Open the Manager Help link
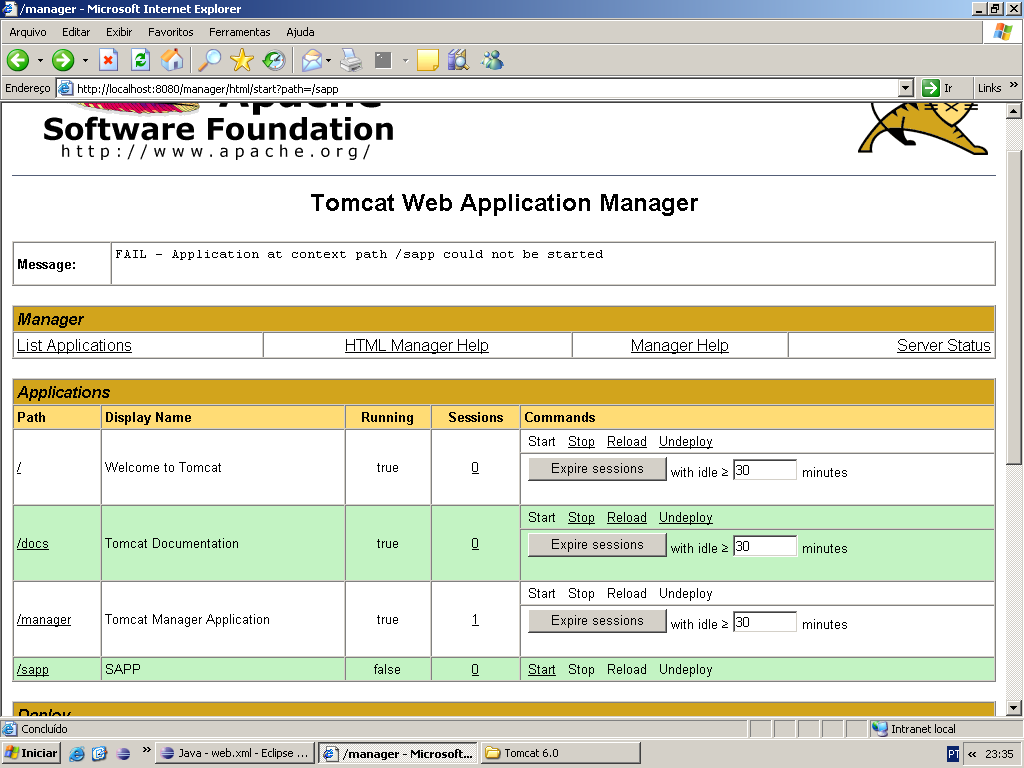 679,345
